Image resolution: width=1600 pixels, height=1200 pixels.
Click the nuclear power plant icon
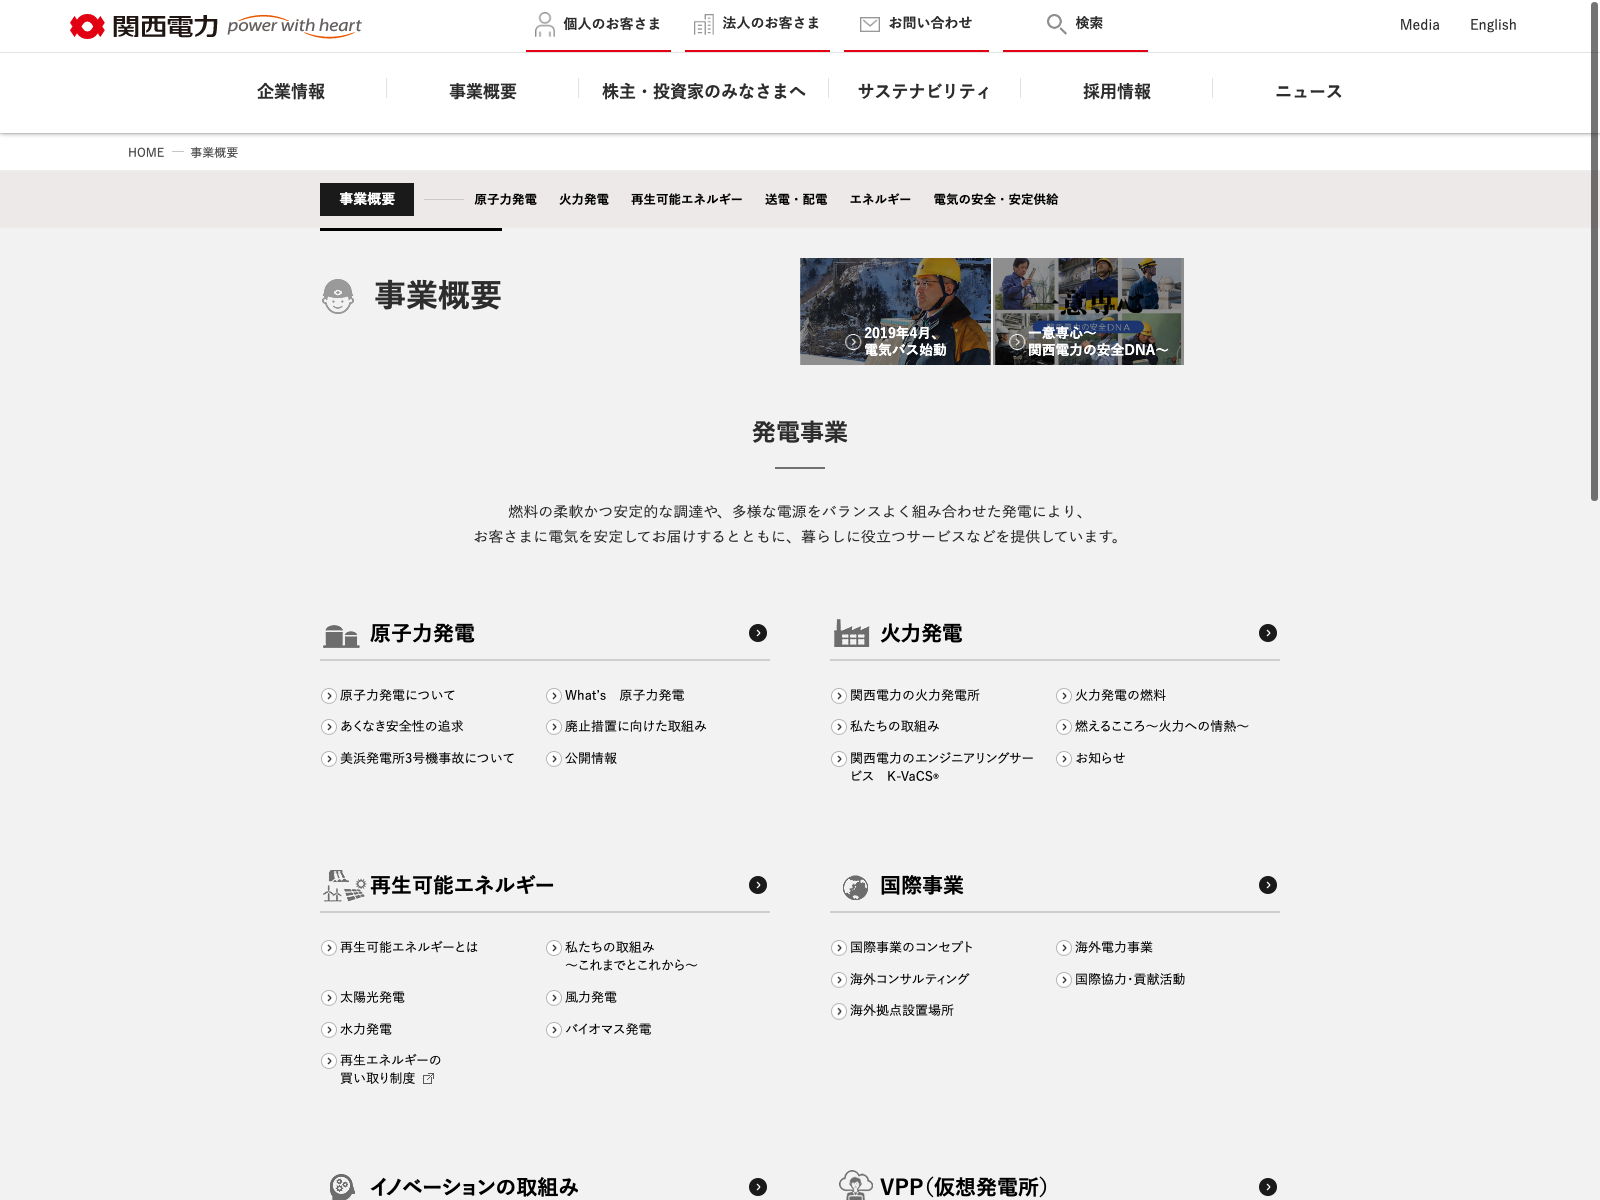click(341, 635)
